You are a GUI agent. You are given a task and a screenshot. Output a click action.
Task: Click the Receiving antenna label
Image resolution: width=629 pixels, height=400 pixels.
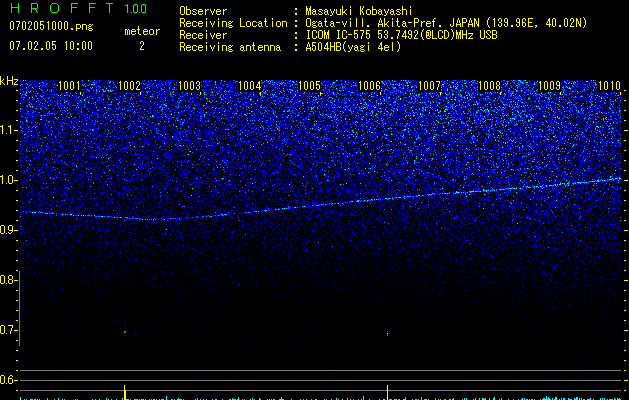coord(230,47)
